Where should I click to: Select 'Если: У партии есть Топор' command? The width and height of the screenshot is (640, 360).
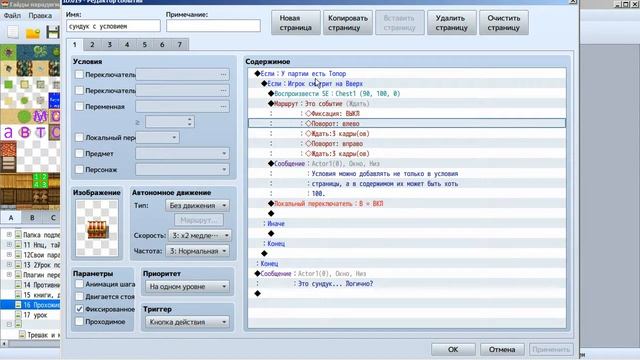[x=407, y=73]
